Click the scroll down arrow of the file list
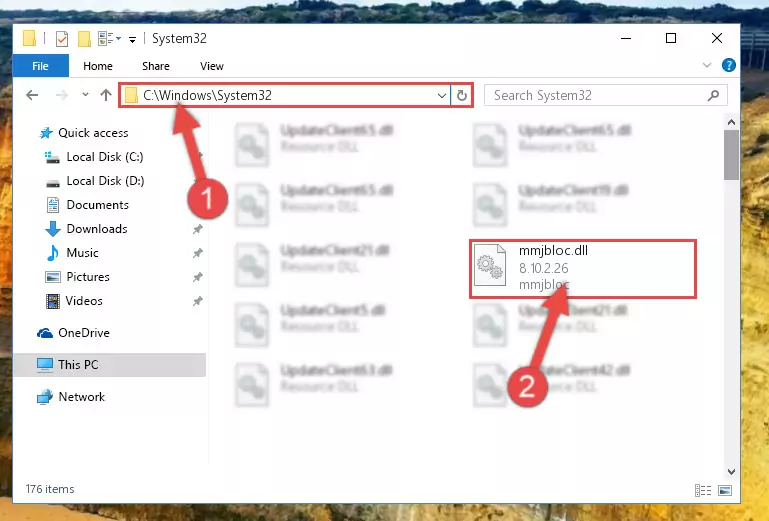The width and height of the screenshot is (769, 521). point(731,472)
